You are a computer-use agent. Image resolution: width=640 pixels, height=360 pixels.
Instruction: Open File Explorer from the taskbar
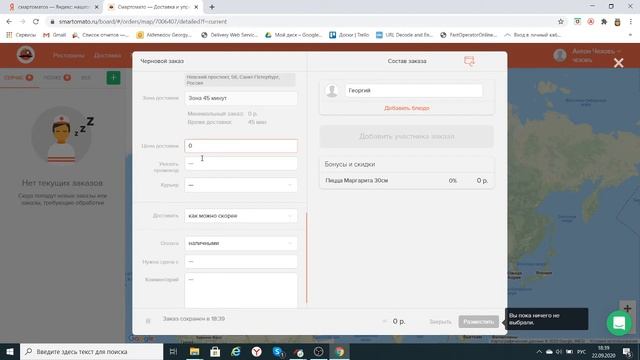(194, 351)
